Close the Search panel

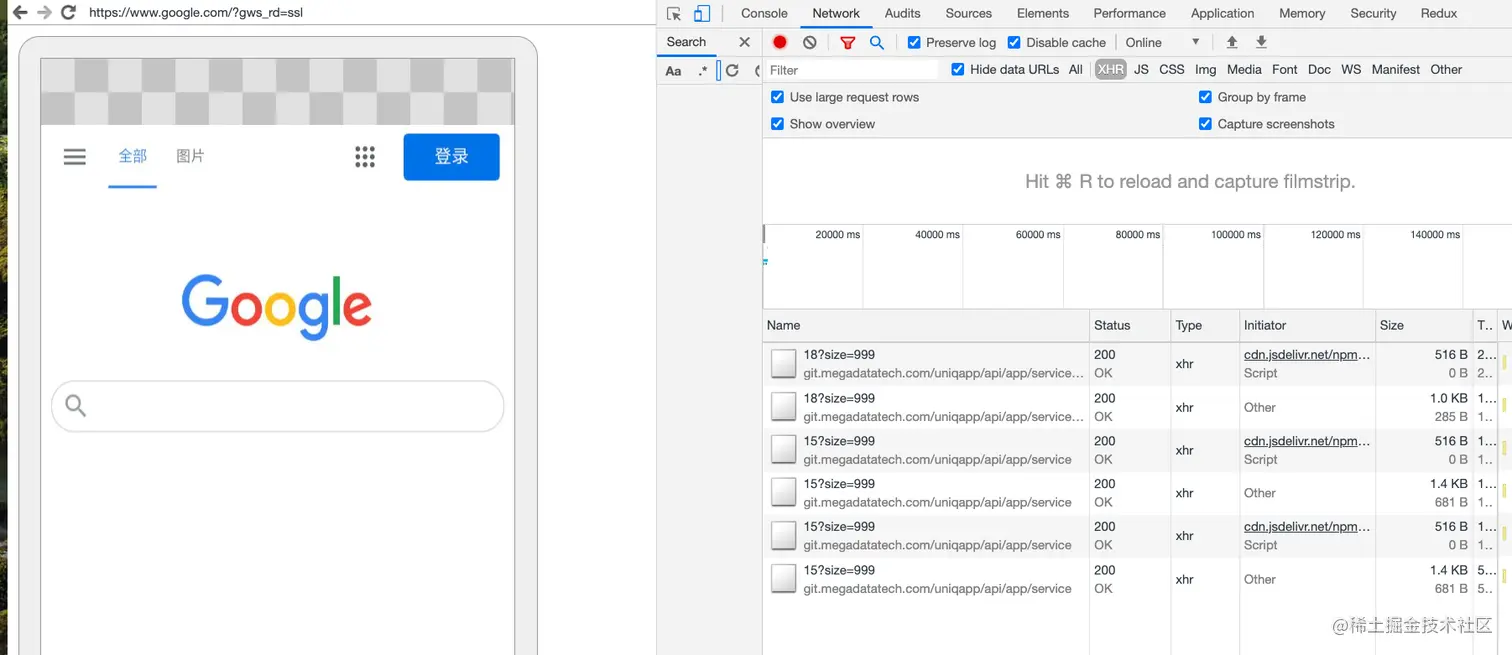coord(744,42)
